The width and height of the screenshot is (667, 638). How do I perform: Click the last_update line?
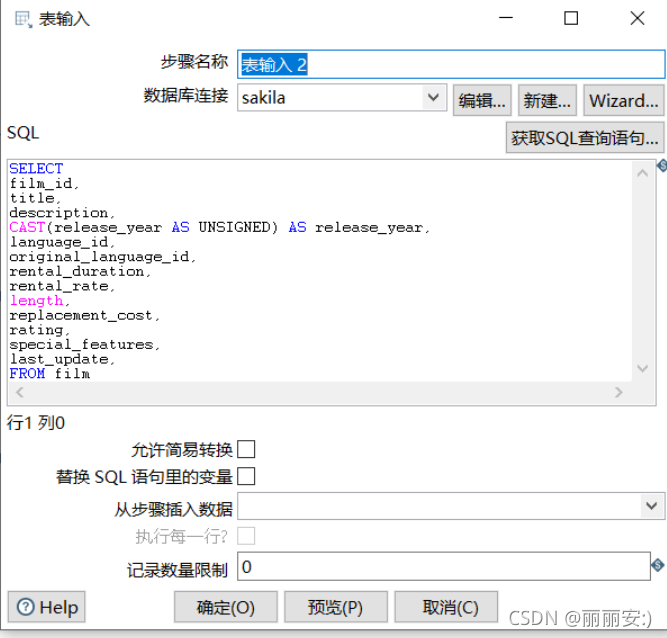point(62,359)
